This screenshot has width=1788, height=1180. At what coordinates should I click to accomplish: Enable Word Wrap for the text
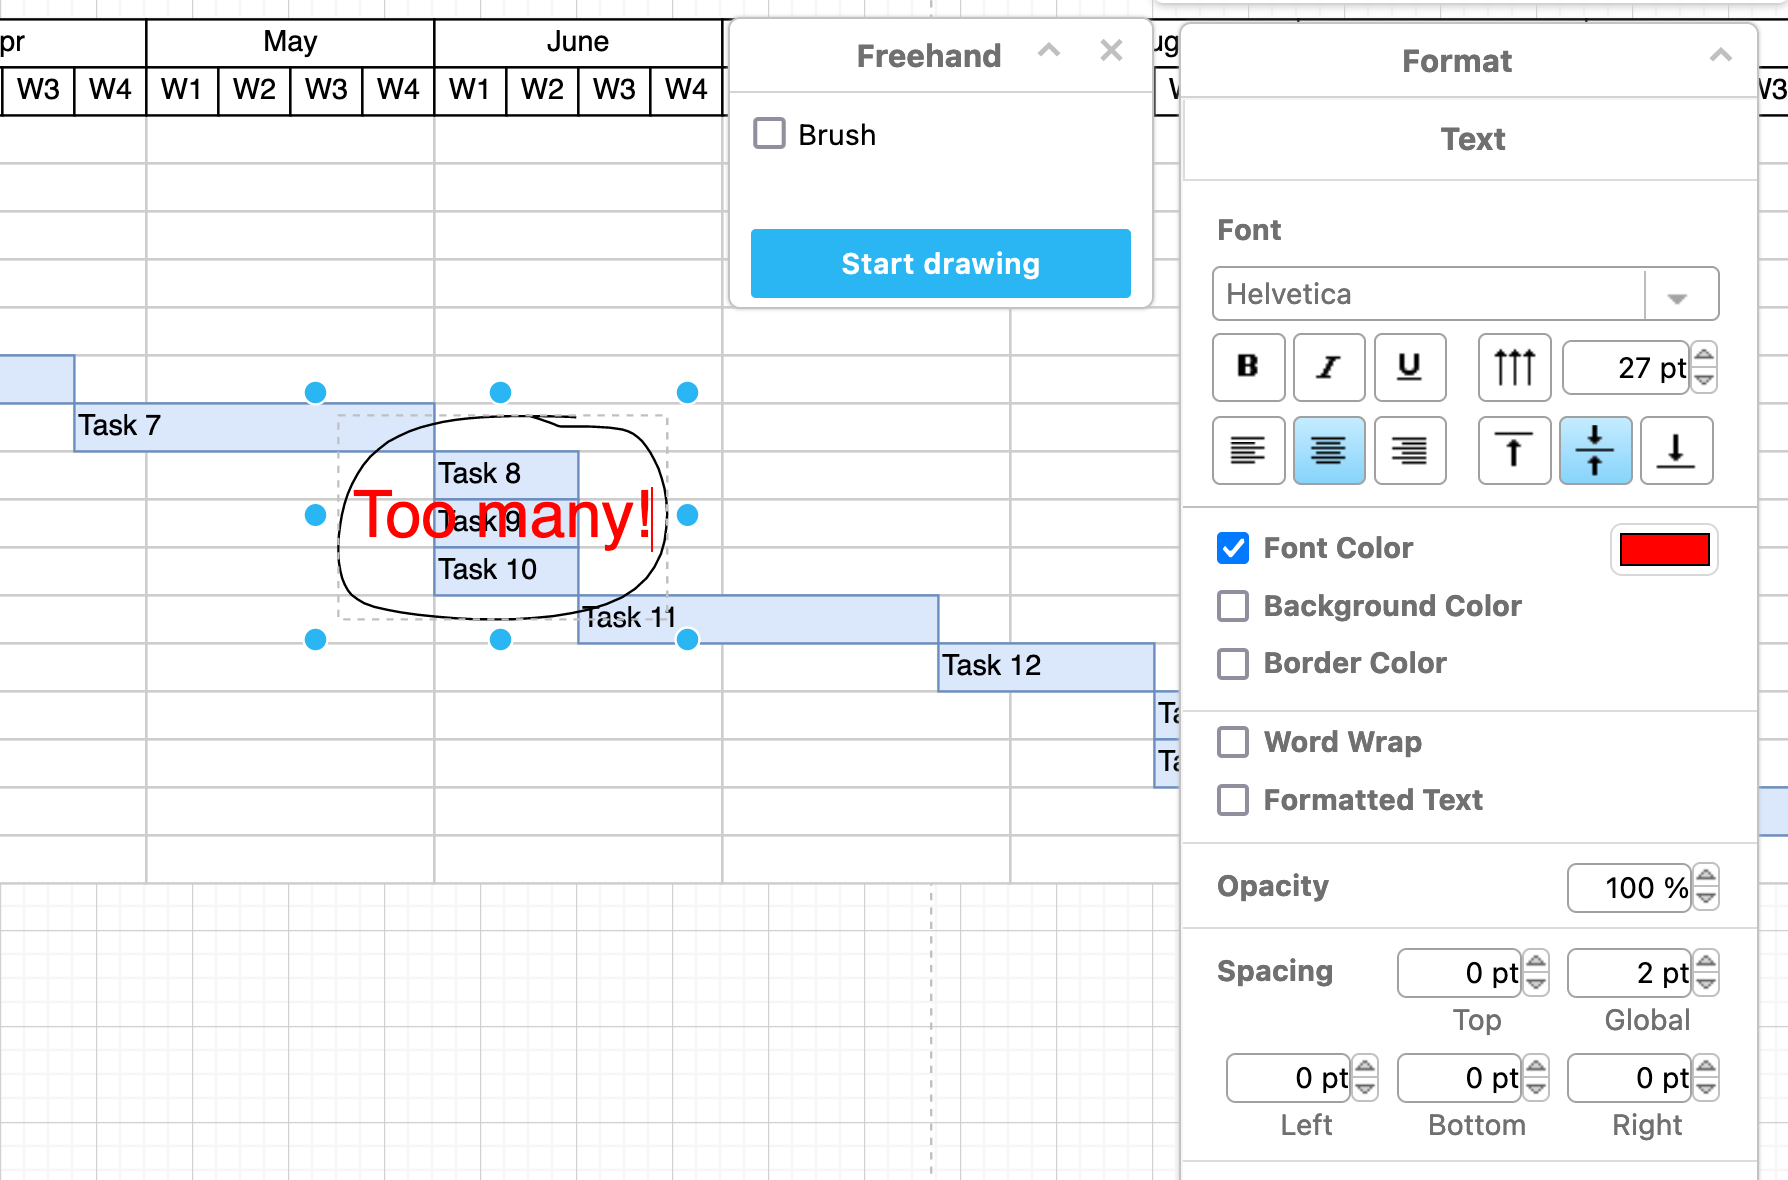1233,742
